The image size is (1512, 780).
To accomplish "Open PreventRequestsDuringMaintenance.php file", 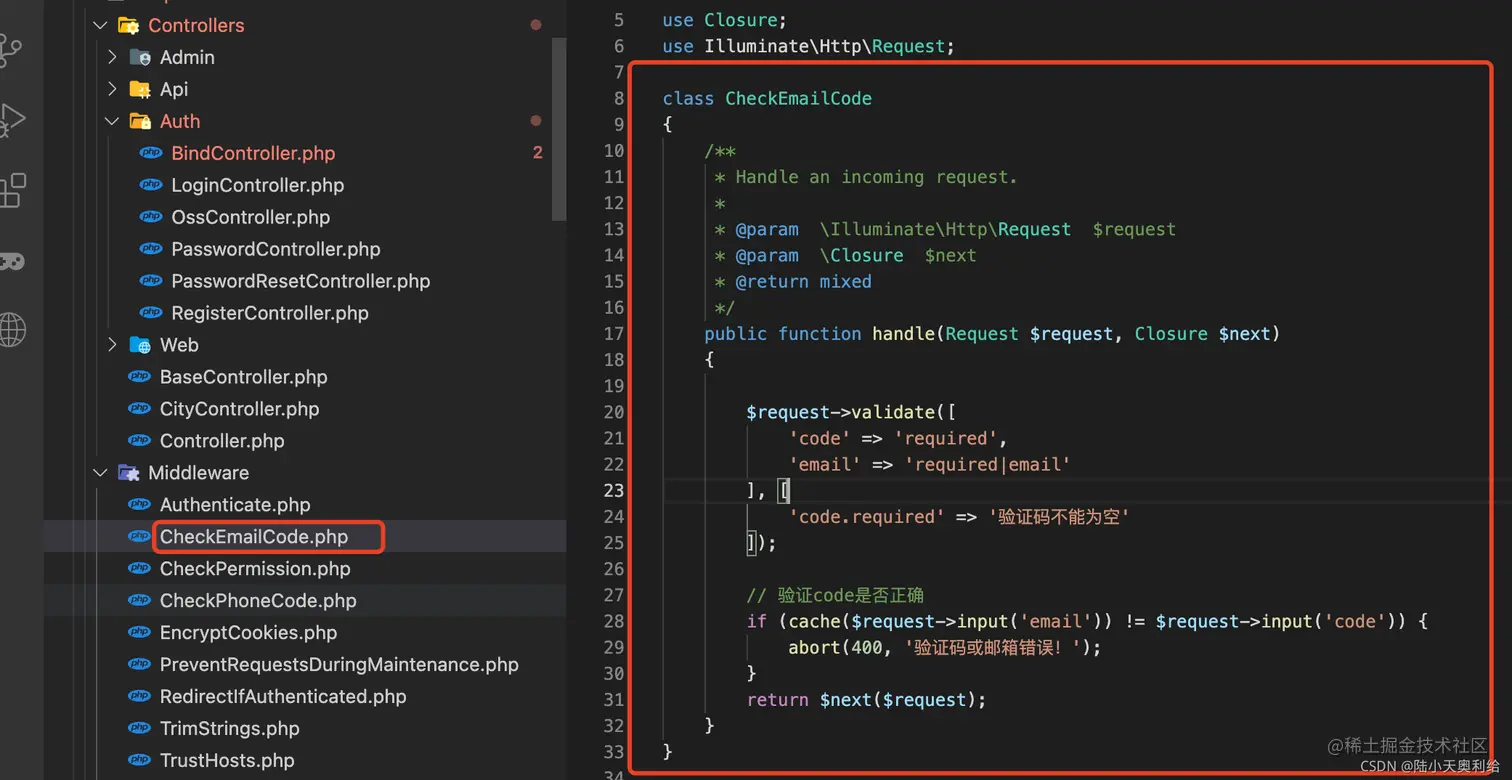I will (x=339, y=665).
